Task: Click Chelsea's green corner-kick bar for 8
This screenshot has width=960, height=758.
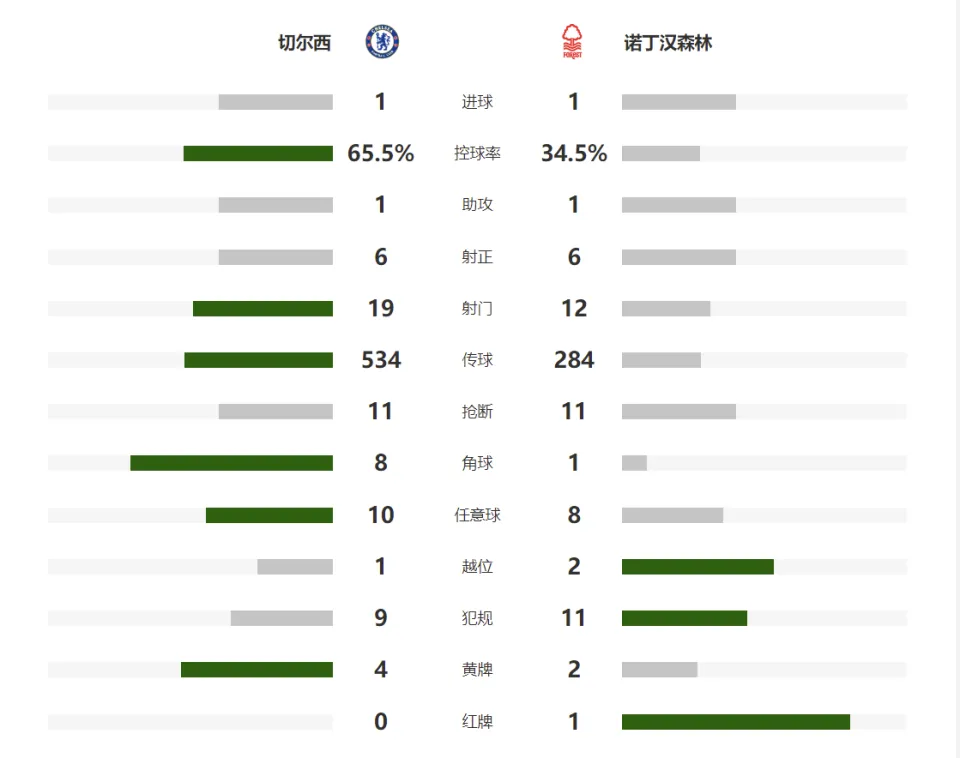Action: click(231, 463)
